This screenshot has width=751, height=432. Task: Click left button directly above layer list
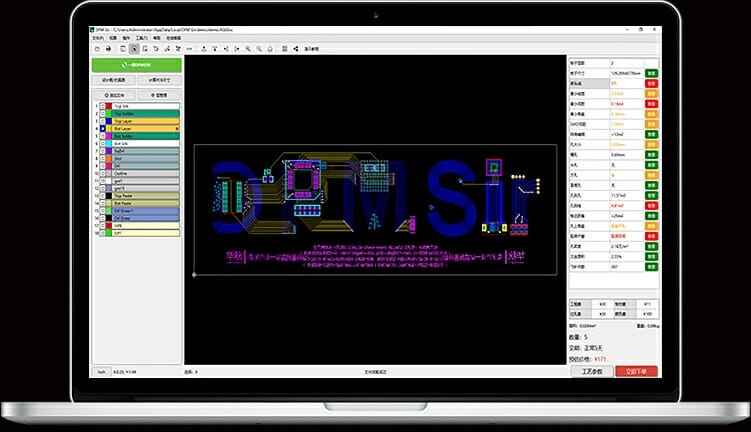coord(114,95)
